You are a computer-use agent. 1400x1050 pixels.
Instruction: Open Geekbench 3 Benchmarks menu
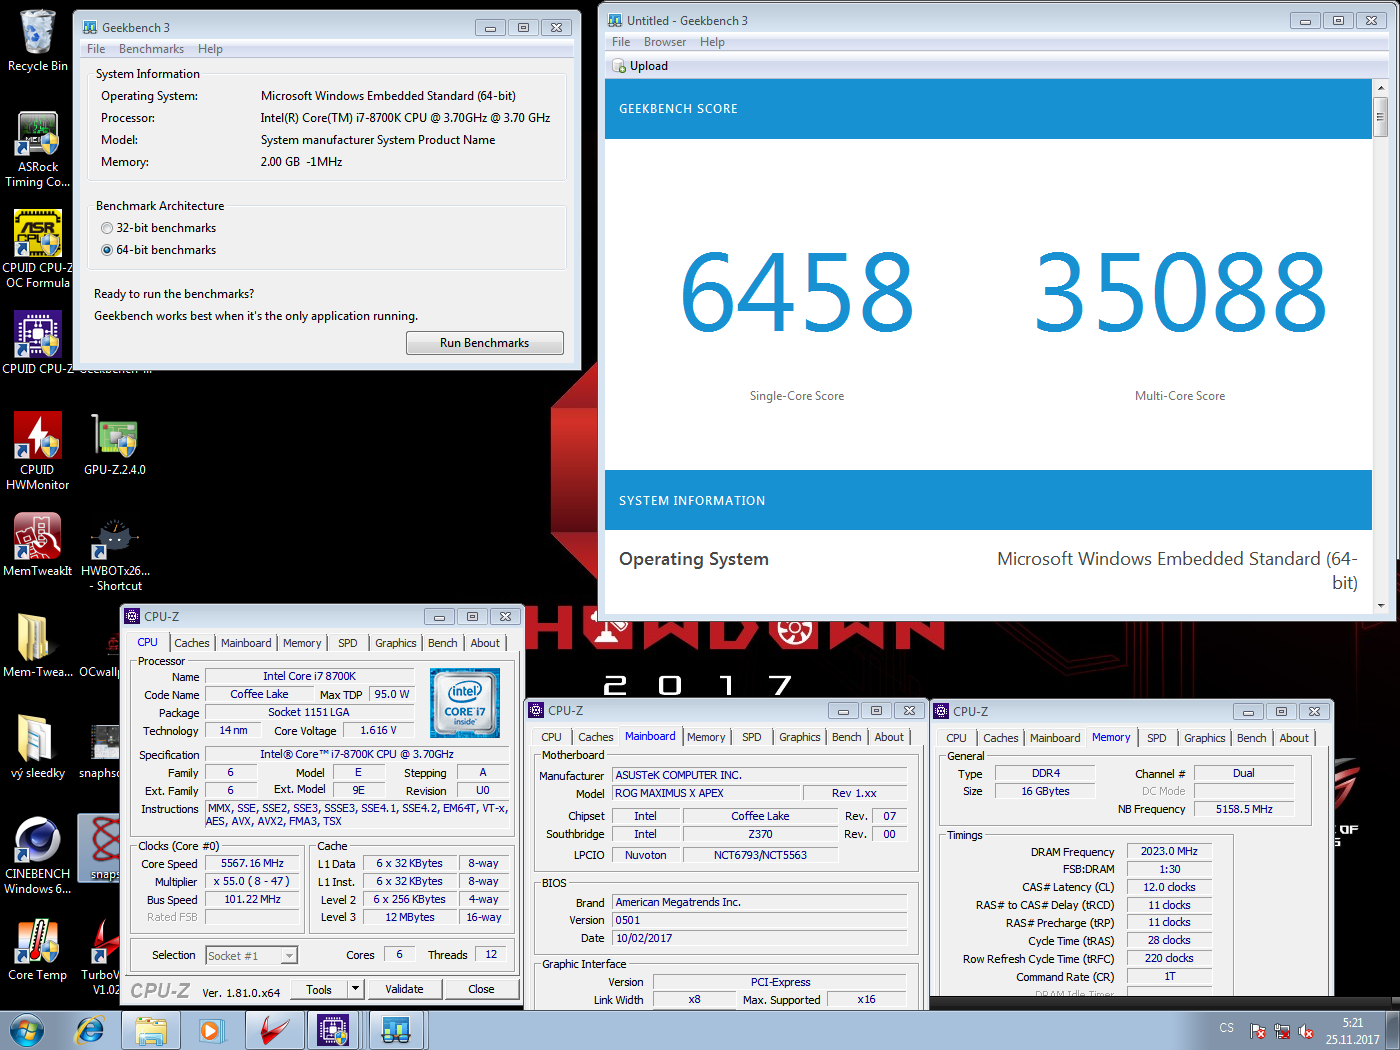[x=151, y=49]
